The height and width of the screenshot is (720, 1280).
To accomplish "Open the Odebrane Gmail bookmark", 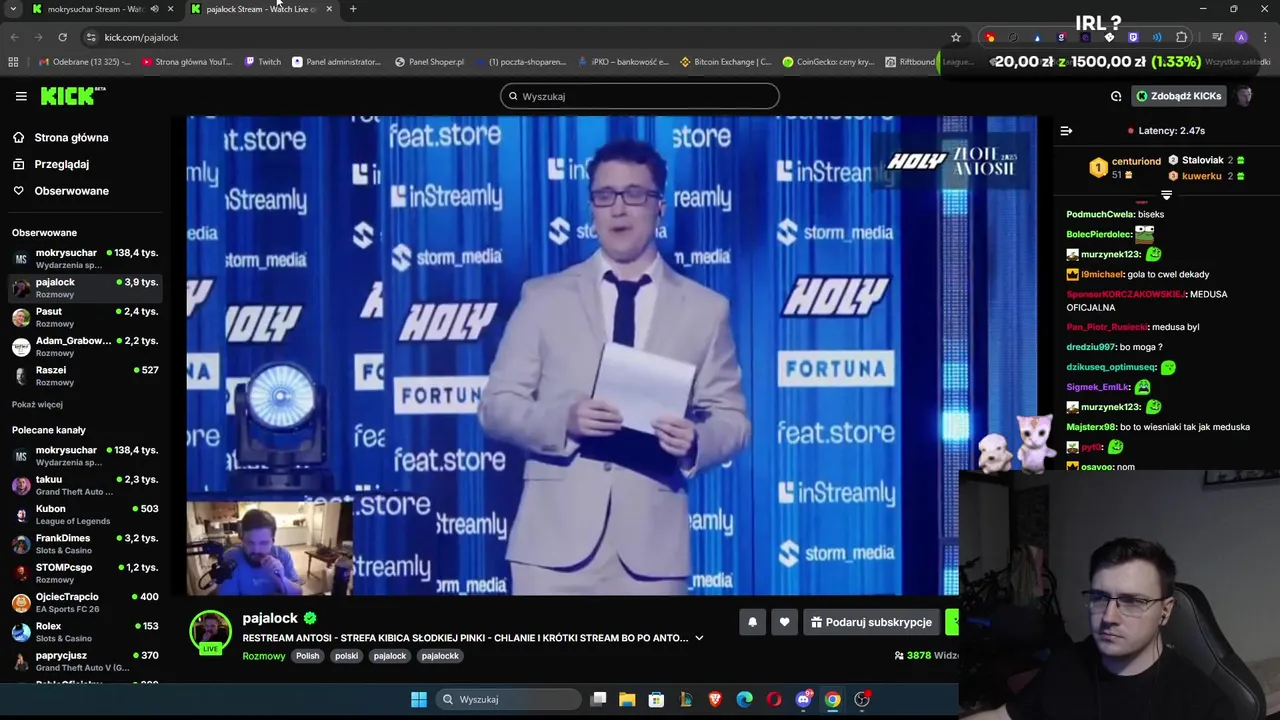I will click(x=85, y=62).
